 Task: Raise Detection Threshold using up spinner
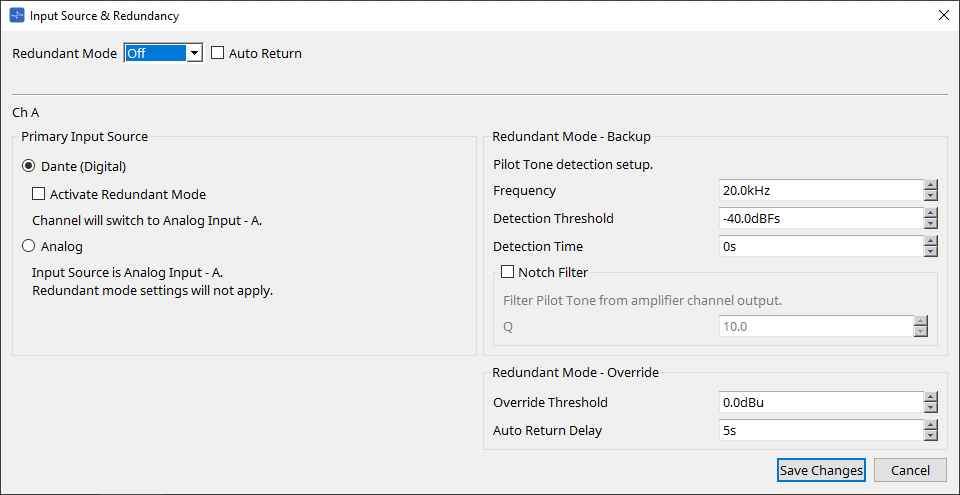point(931,213)
